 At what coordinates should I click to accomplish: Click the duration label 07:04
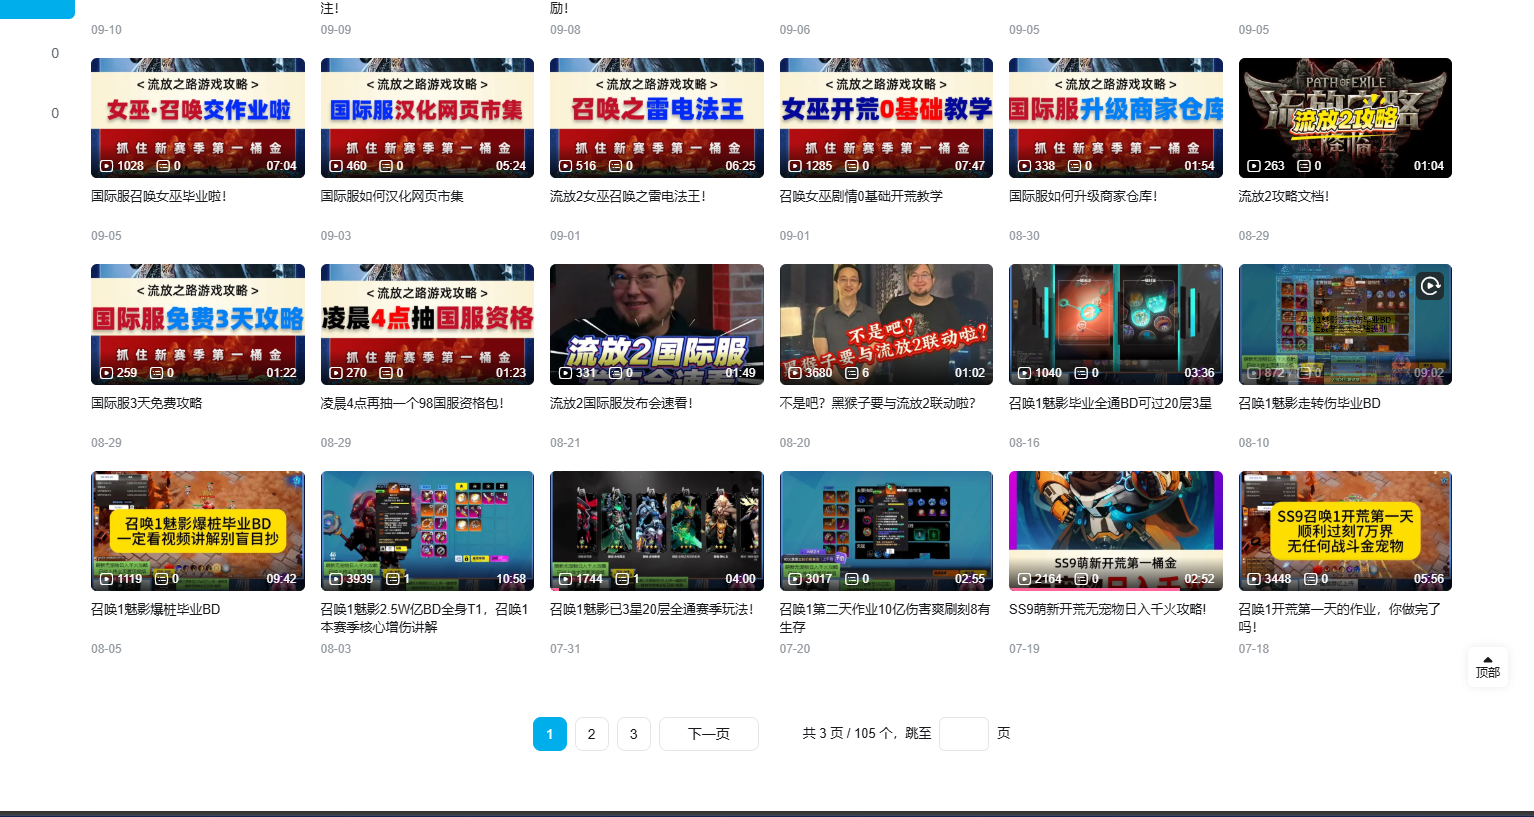[282, 166]
